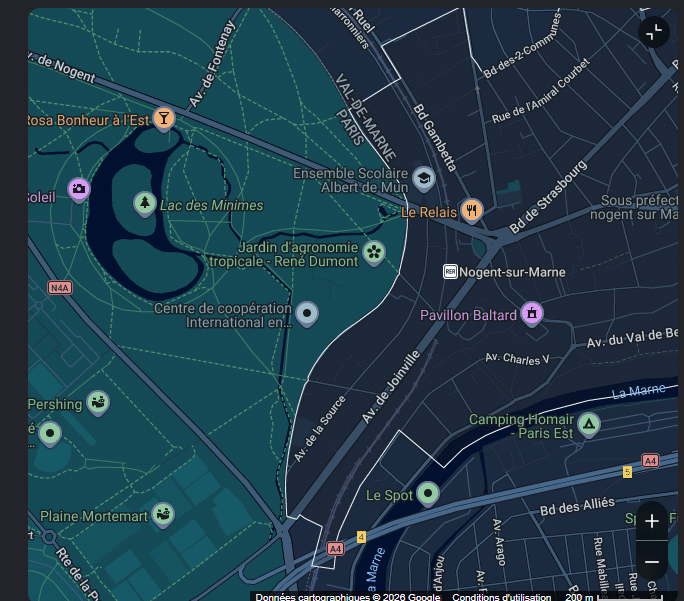The height and width of the screenshot is (601, 684).
Task: Click the Bd des Alliés street label
Action: 577,506
